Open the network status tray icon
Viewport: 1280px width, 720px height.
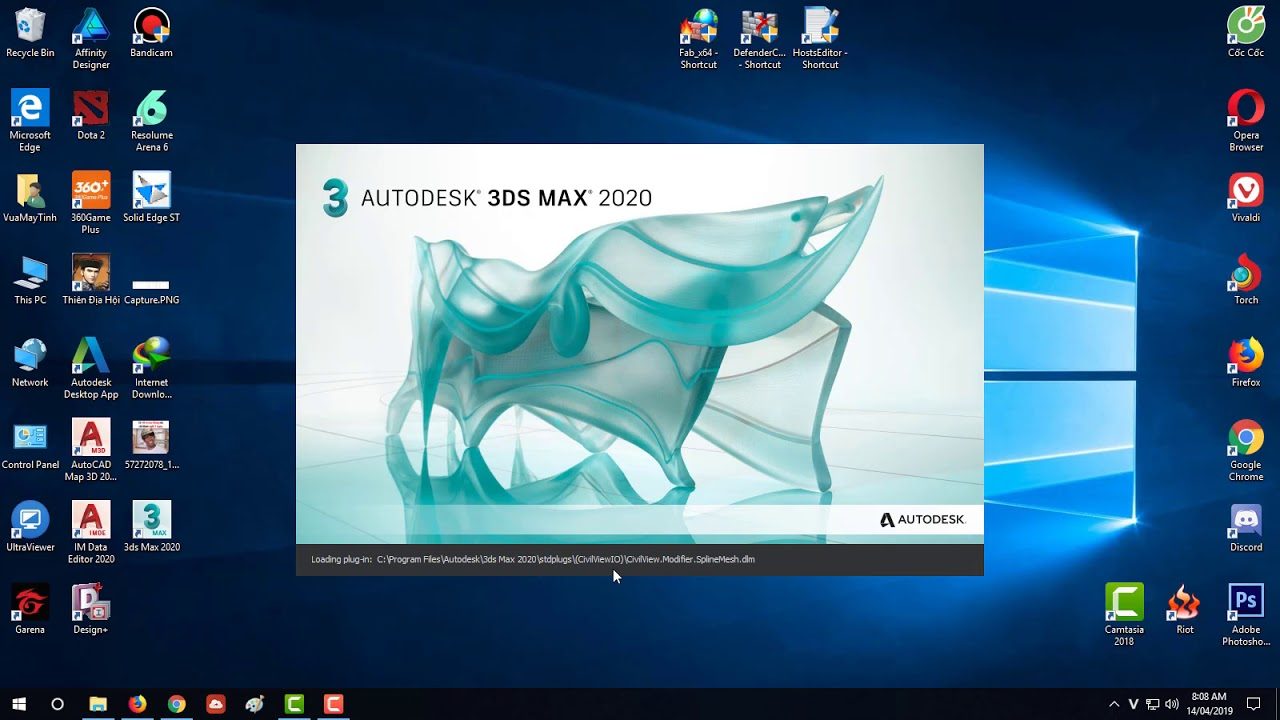[1152, 704]
